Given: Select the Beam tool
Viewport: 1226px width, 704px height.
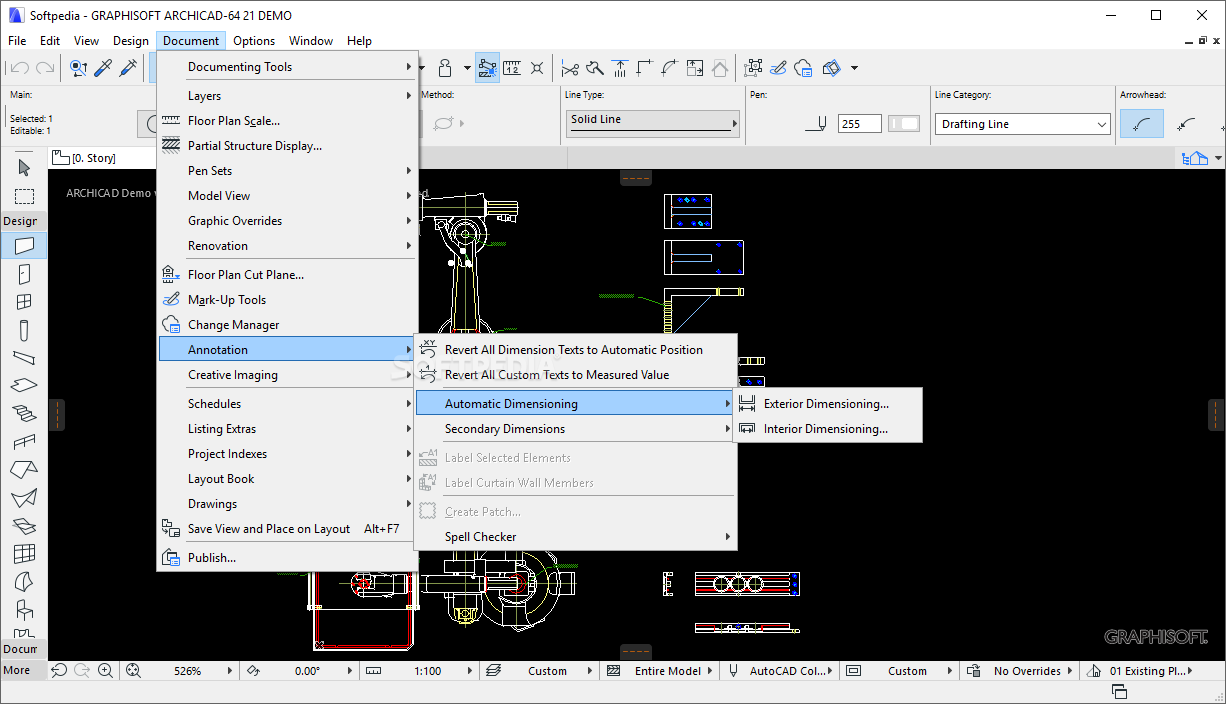Looking at the screenshot, I should 24,357.
